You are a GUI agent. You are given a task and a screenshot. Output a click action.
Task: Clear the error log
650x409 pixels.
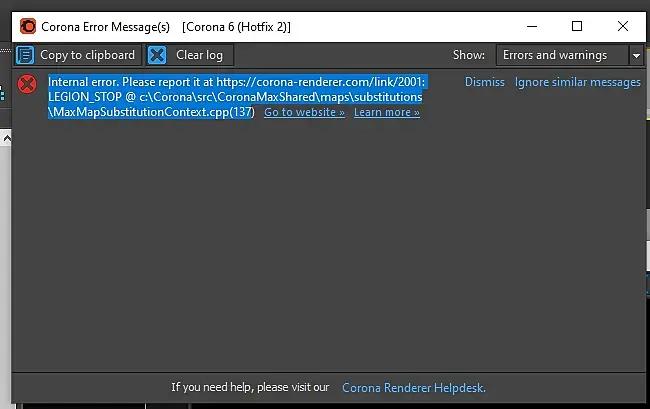click(190, 55)
